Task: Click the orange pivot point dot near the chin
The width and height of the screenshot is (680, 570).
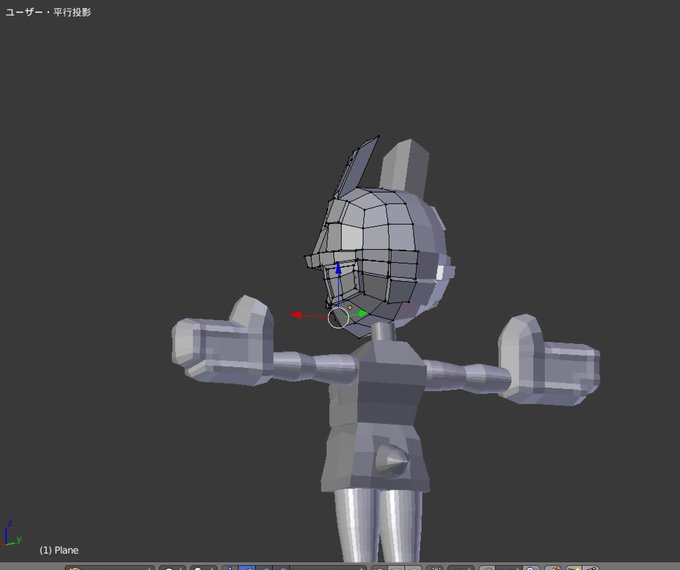Action: tap(350, 308)
